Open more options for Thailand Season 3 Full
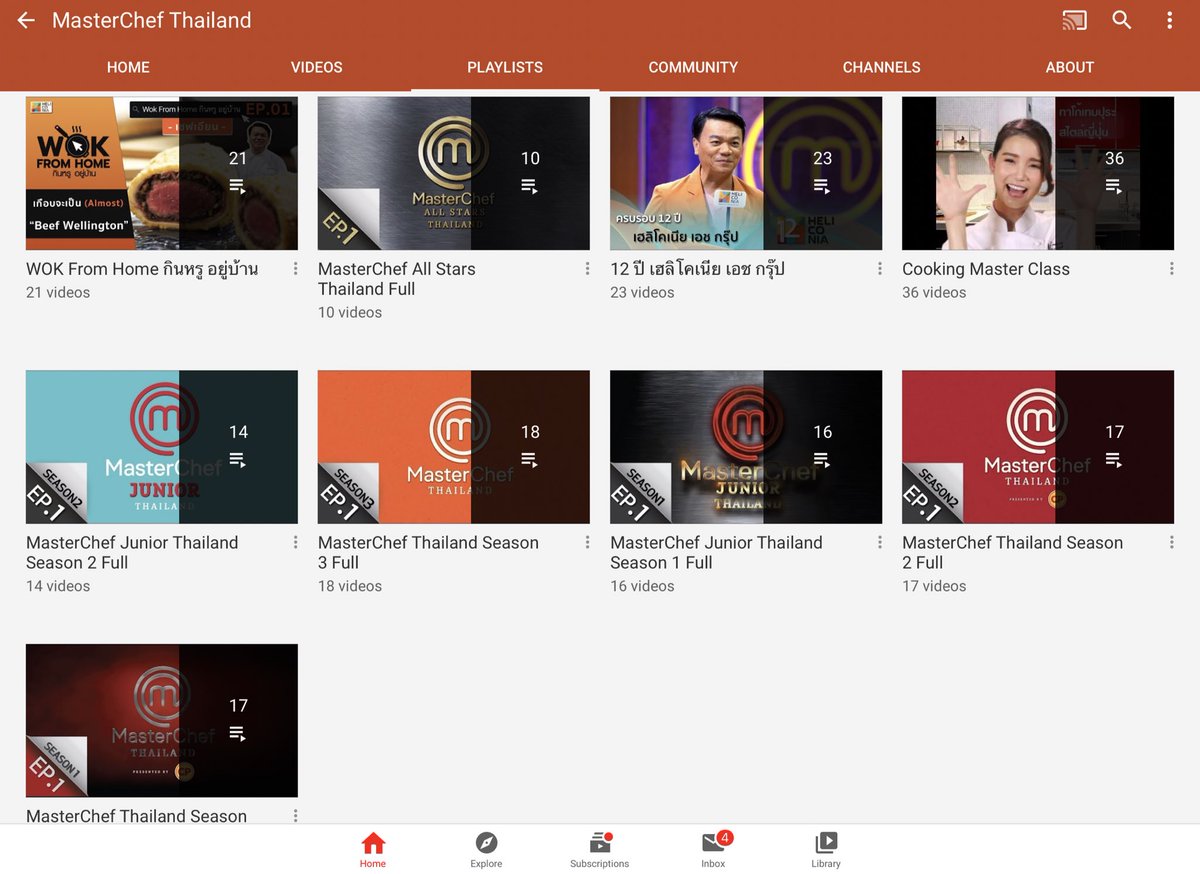This screenshot has height=874, width=1200. [x=587, y=542]
